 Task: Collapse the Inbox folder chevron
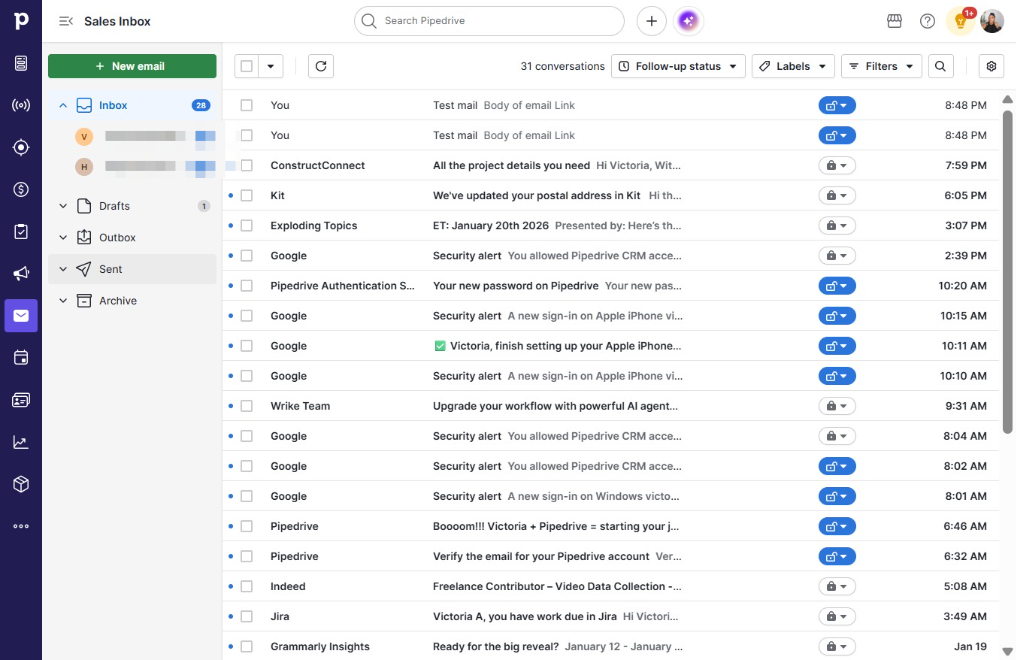point(63,105)
